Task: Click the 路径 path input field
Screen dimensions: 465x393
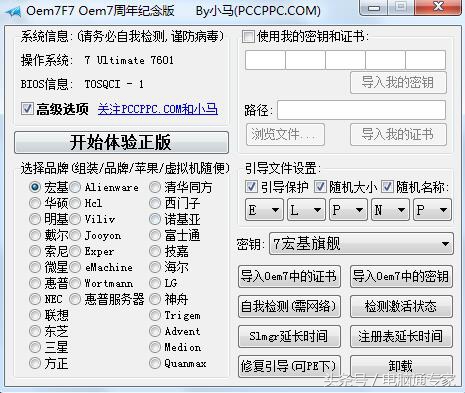Action: click(x=361, y=110)
